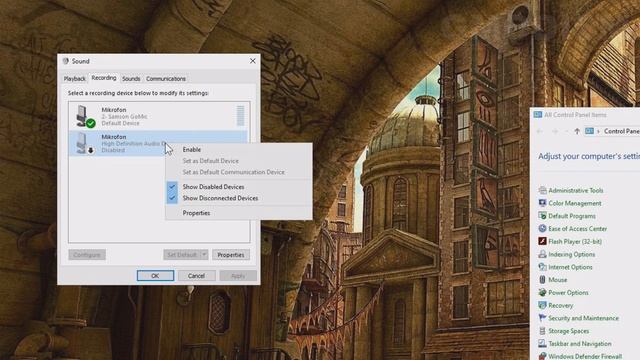
Task: Open the Security and Maintenance link
Action: pos(583,318)
